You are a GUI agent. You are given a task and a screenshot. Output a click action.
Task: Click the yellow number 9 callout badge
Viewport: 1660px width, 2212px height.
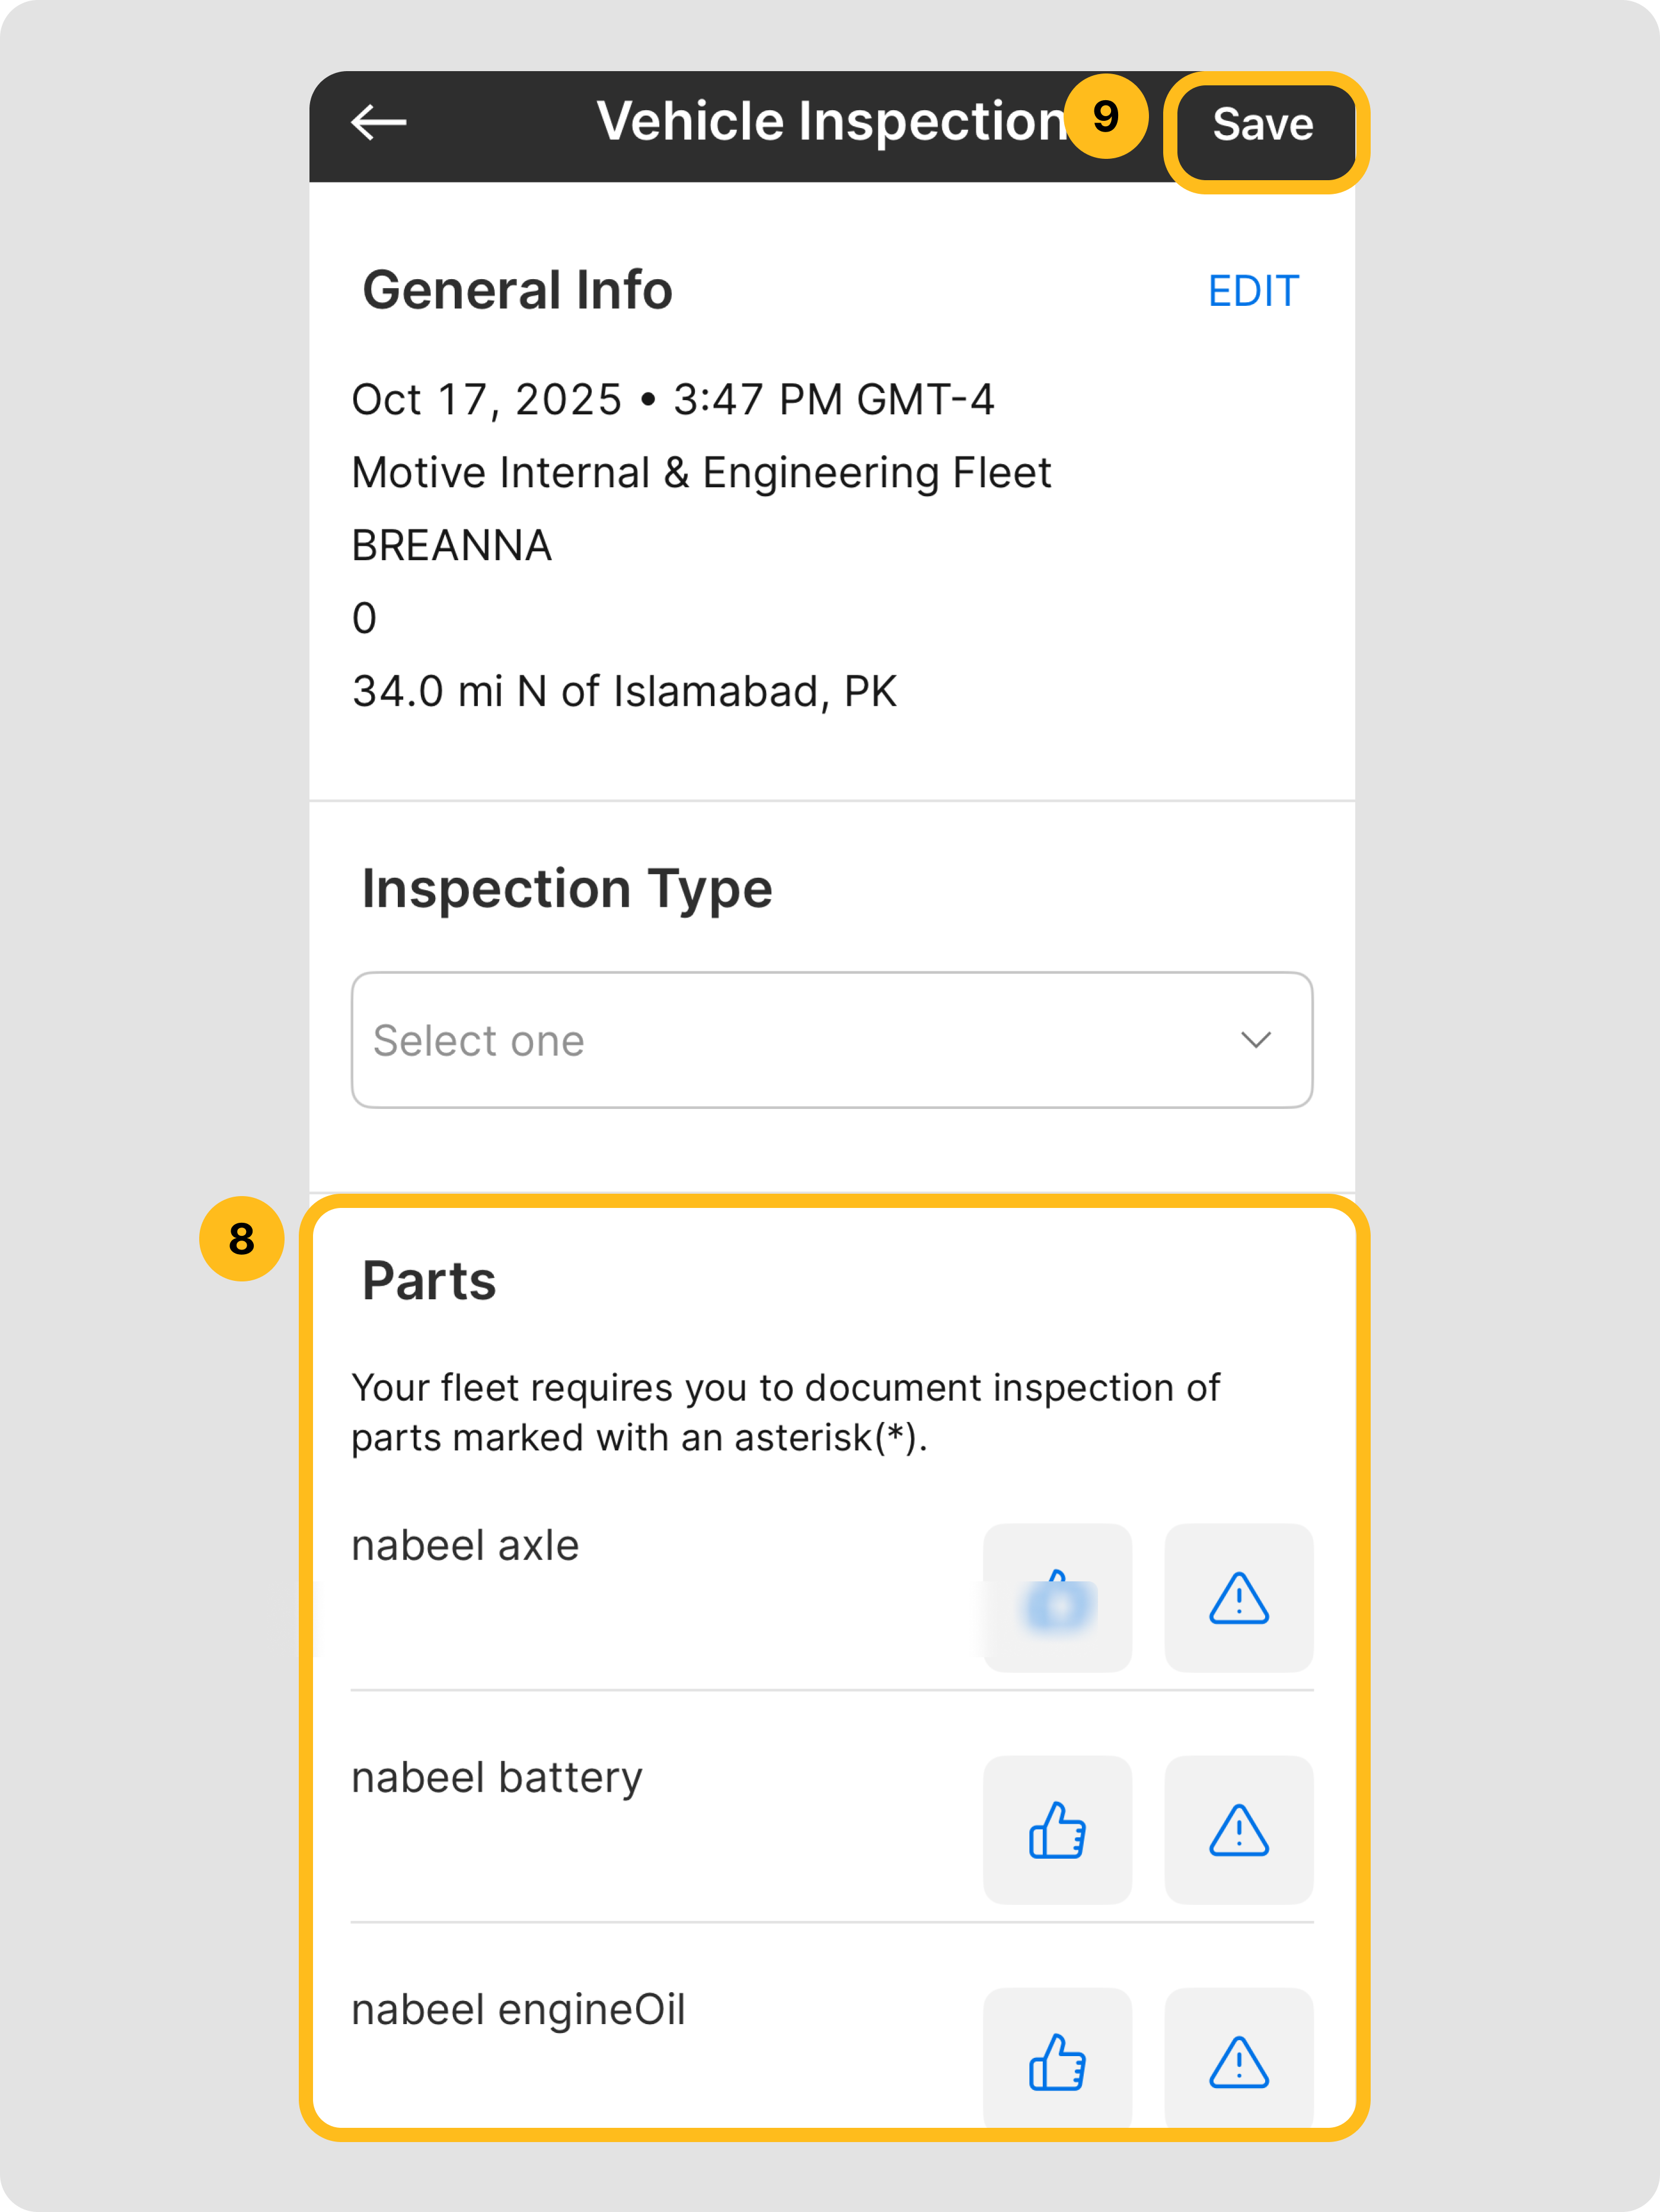coord(1105,117)
